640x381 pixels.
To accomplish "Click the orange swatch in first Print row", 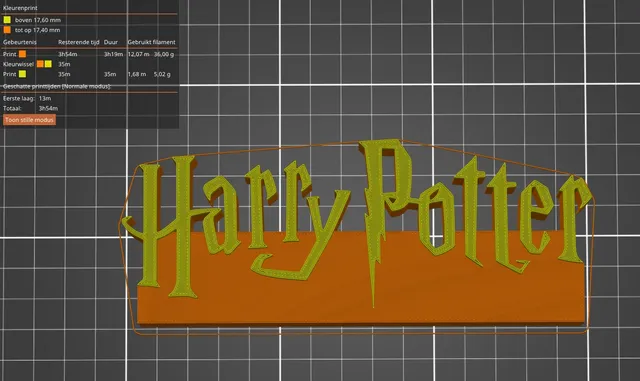I will [22, 54].
